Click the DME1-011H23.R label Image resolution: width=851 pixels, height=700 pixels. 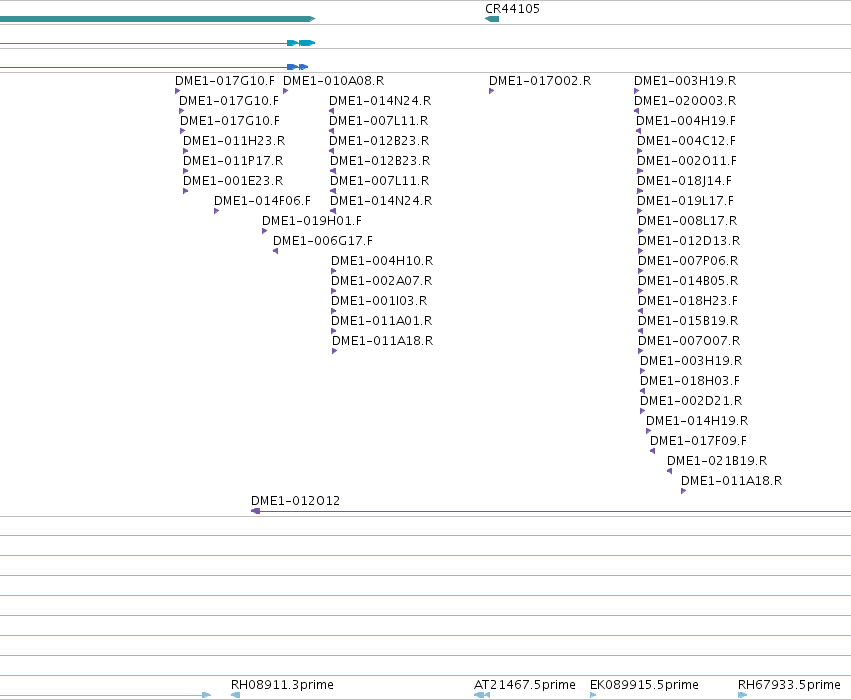tap(234, 141)
